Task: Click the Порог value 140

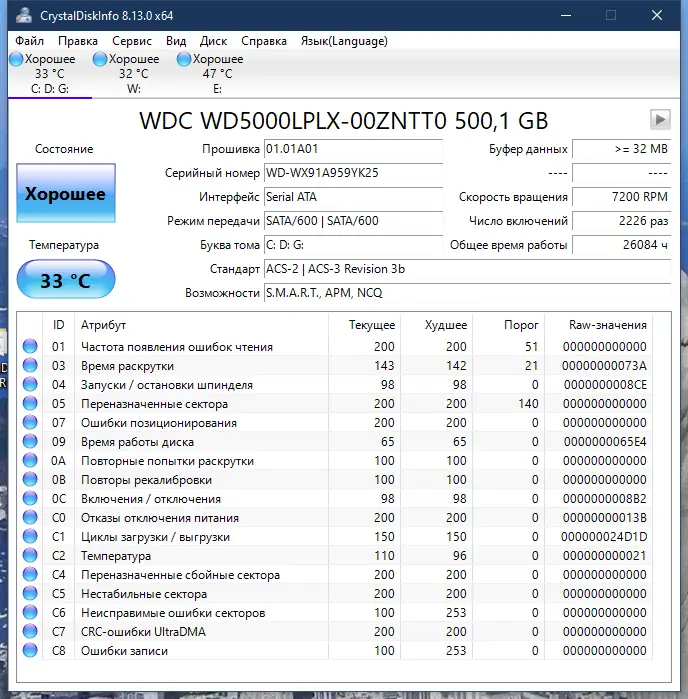Action: tap(528, 404)
